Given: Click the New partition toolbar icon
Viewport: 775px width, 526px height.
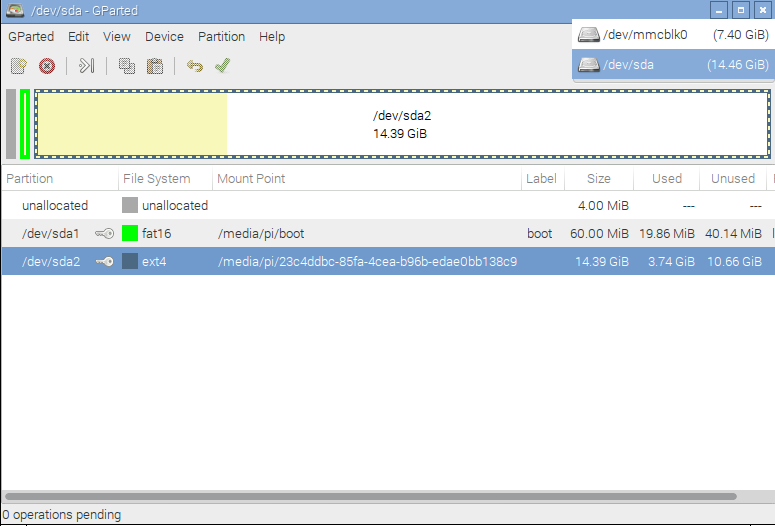Looking at the screenshot, I should (19, 66).
